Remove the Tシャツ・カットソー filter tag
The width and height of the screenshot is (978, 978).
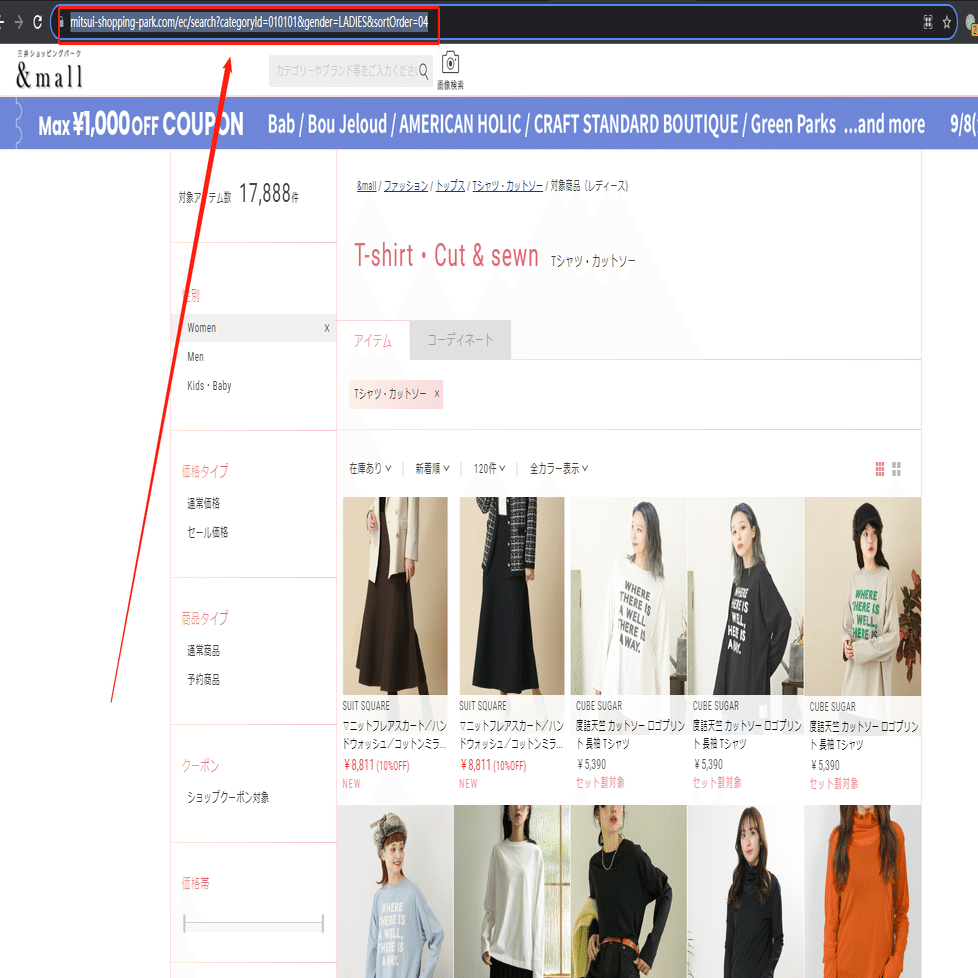click(x=437, y=394)
